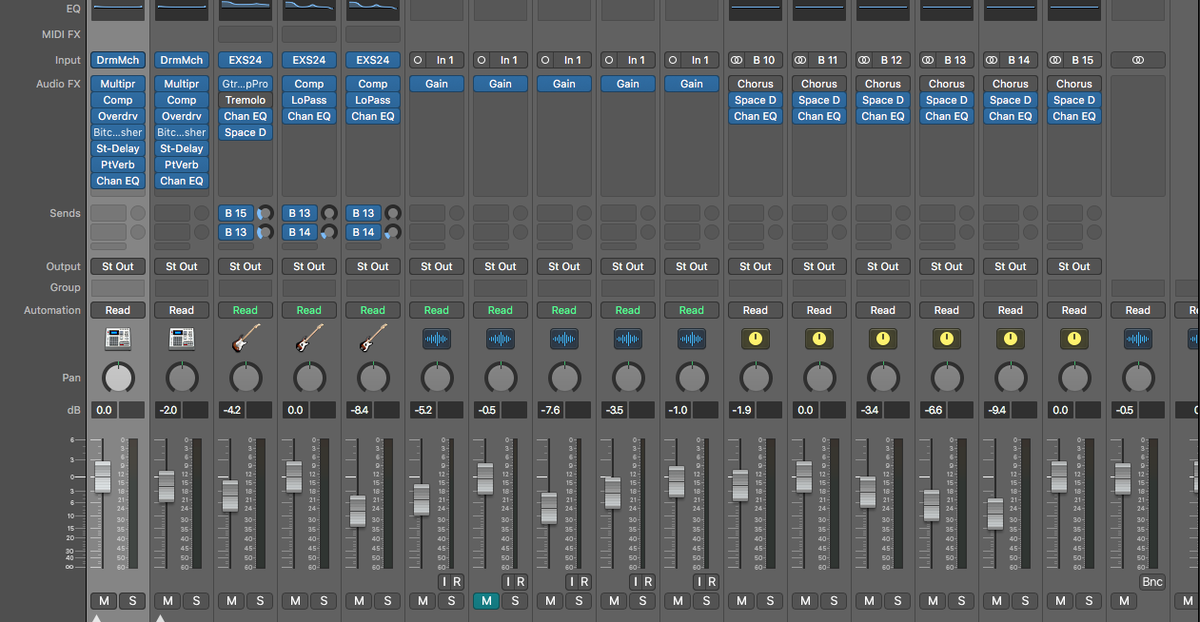Screen dimensions: 1200x622
Task: Open automation Read menu on -4.2 dB channel
Action: 245,310
